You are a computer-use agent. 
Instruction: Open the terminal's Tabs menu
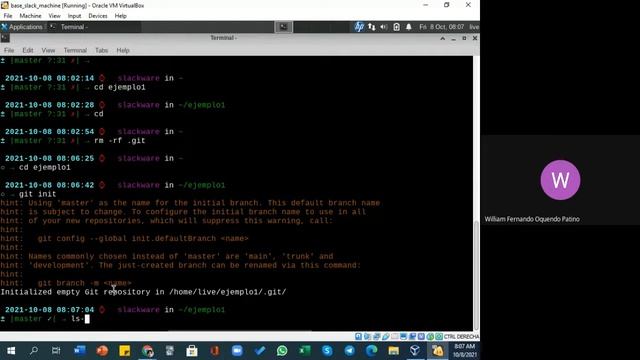tap(102, 51)
